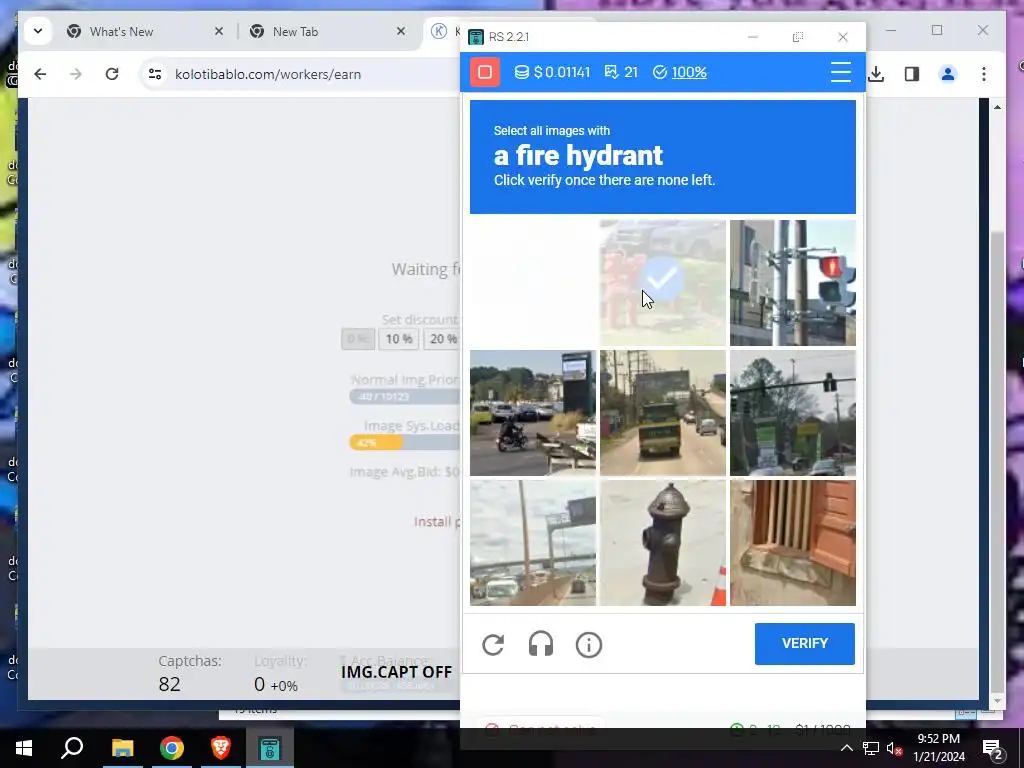Open the RS app taskbar icon

tap(270, 748)
